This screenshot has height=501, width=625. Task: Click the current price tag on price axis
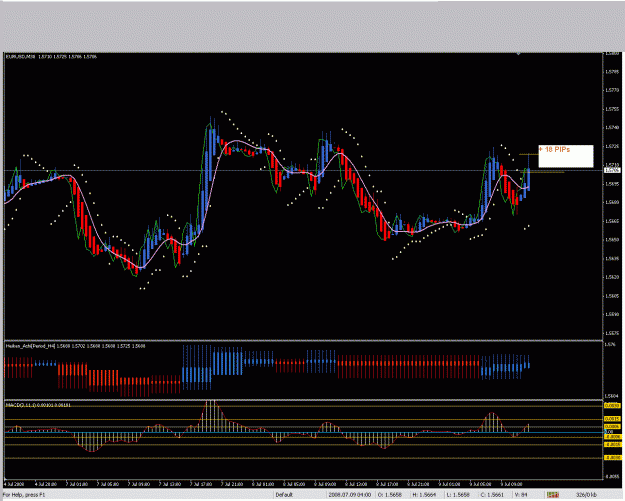(612, 170)
